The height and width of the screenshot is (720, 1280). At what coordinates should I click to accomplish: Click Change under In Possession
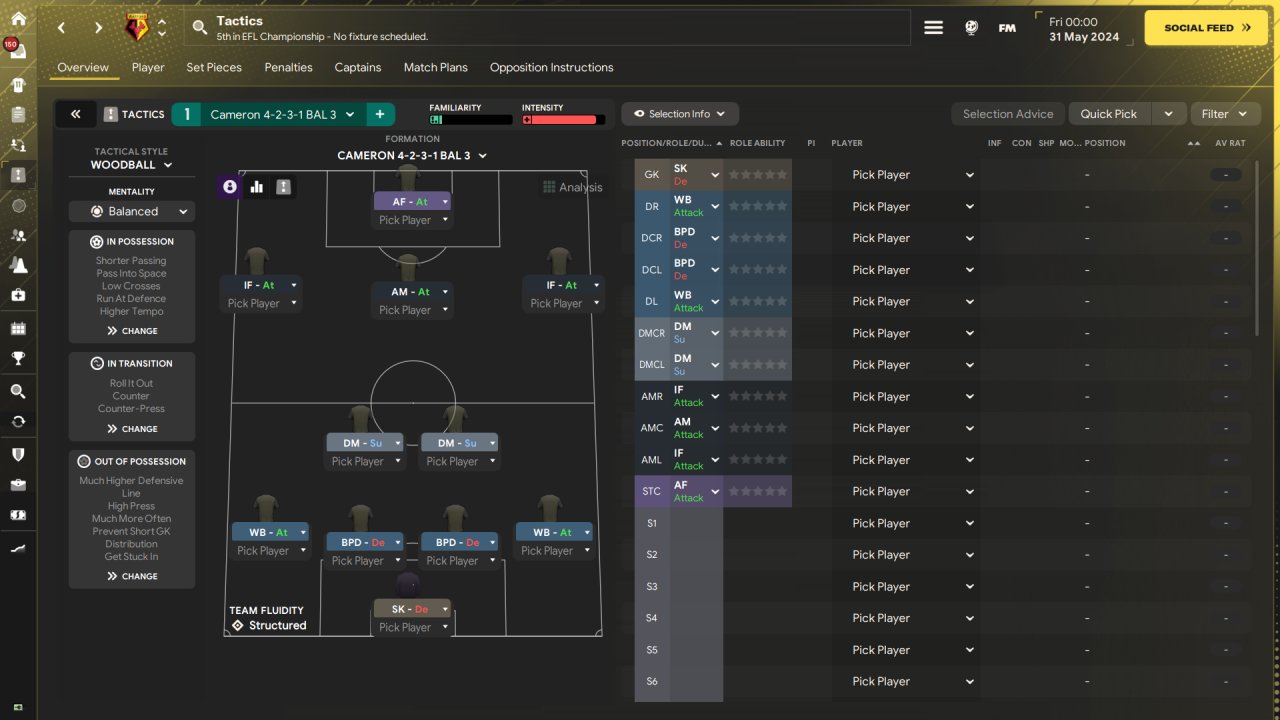pos(132,331)
